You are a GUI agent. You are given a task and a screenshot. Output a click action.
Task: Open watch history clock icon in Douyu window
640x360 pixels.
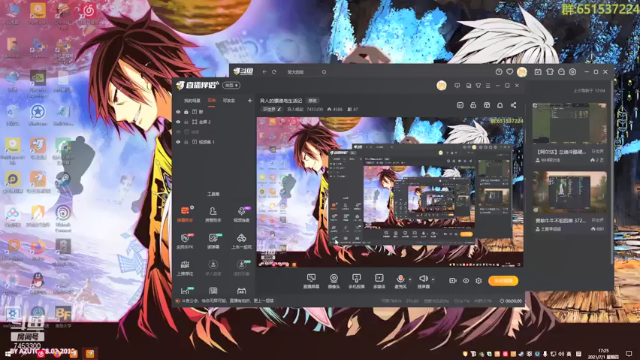coord(499,72)
